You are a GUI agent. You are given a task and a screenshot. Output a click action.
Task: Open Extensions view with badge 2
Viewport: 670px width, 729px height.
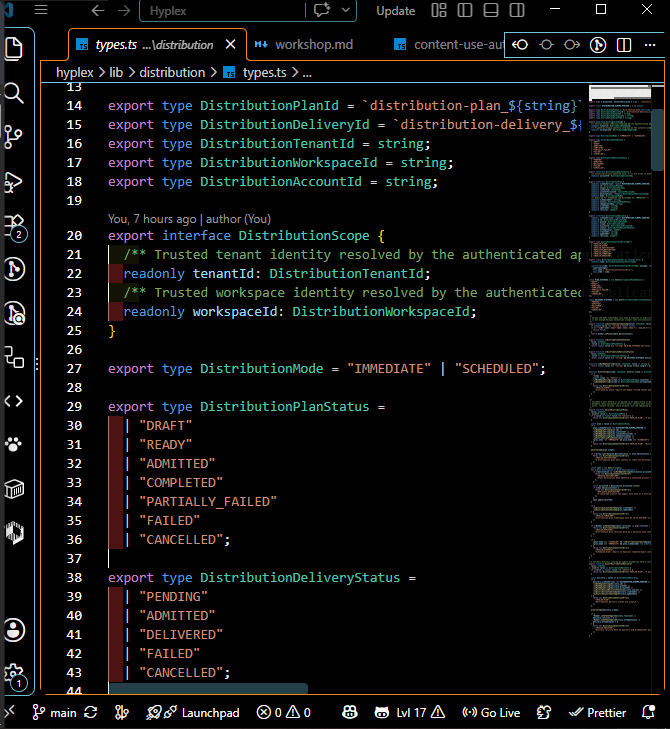click(15, 226)
